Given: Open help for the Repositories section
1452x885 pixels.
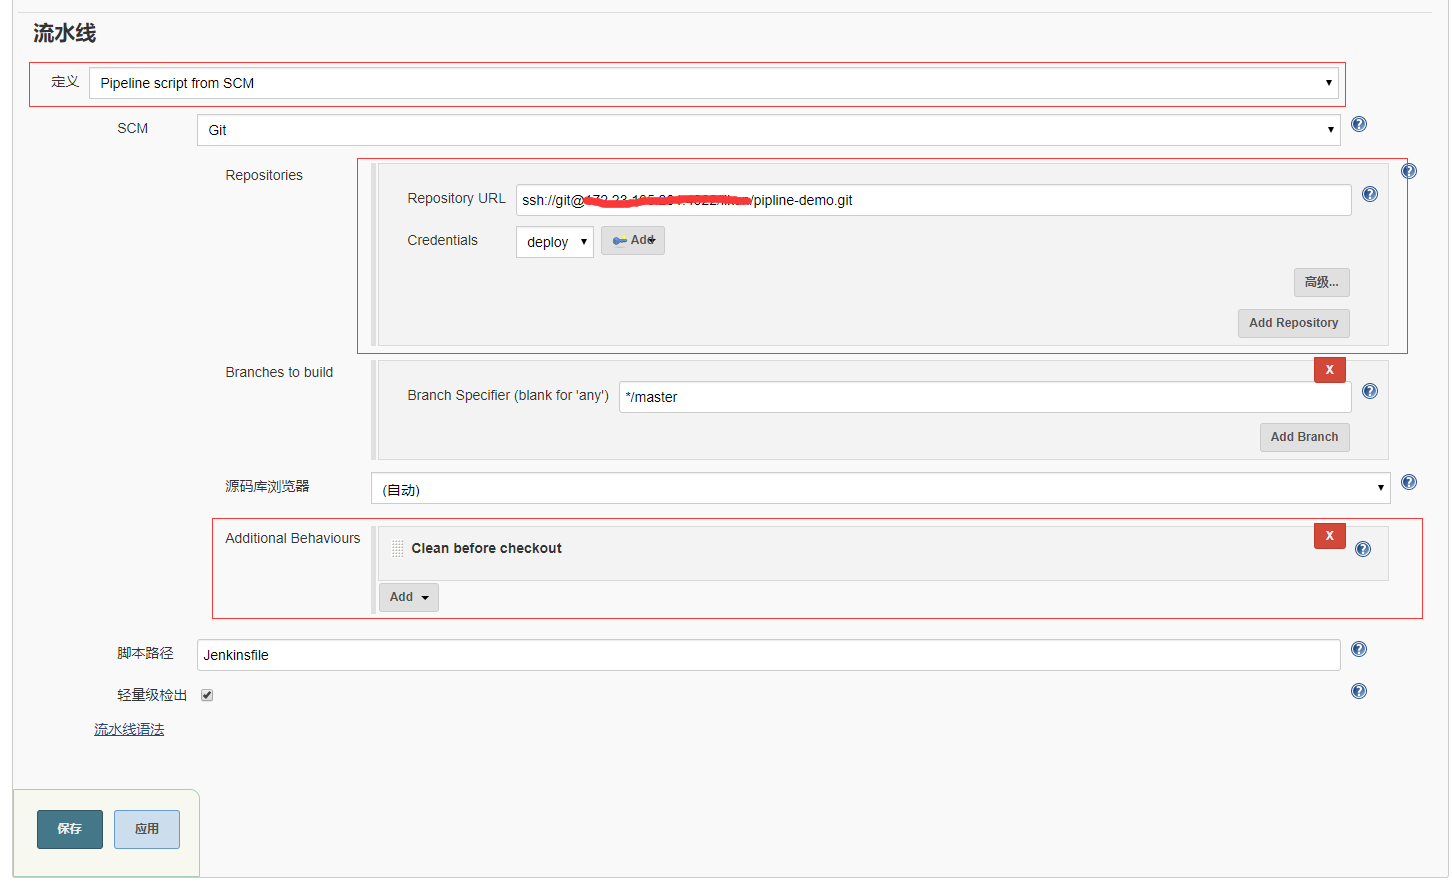Looking at the screenshot, I should 1408,170.
